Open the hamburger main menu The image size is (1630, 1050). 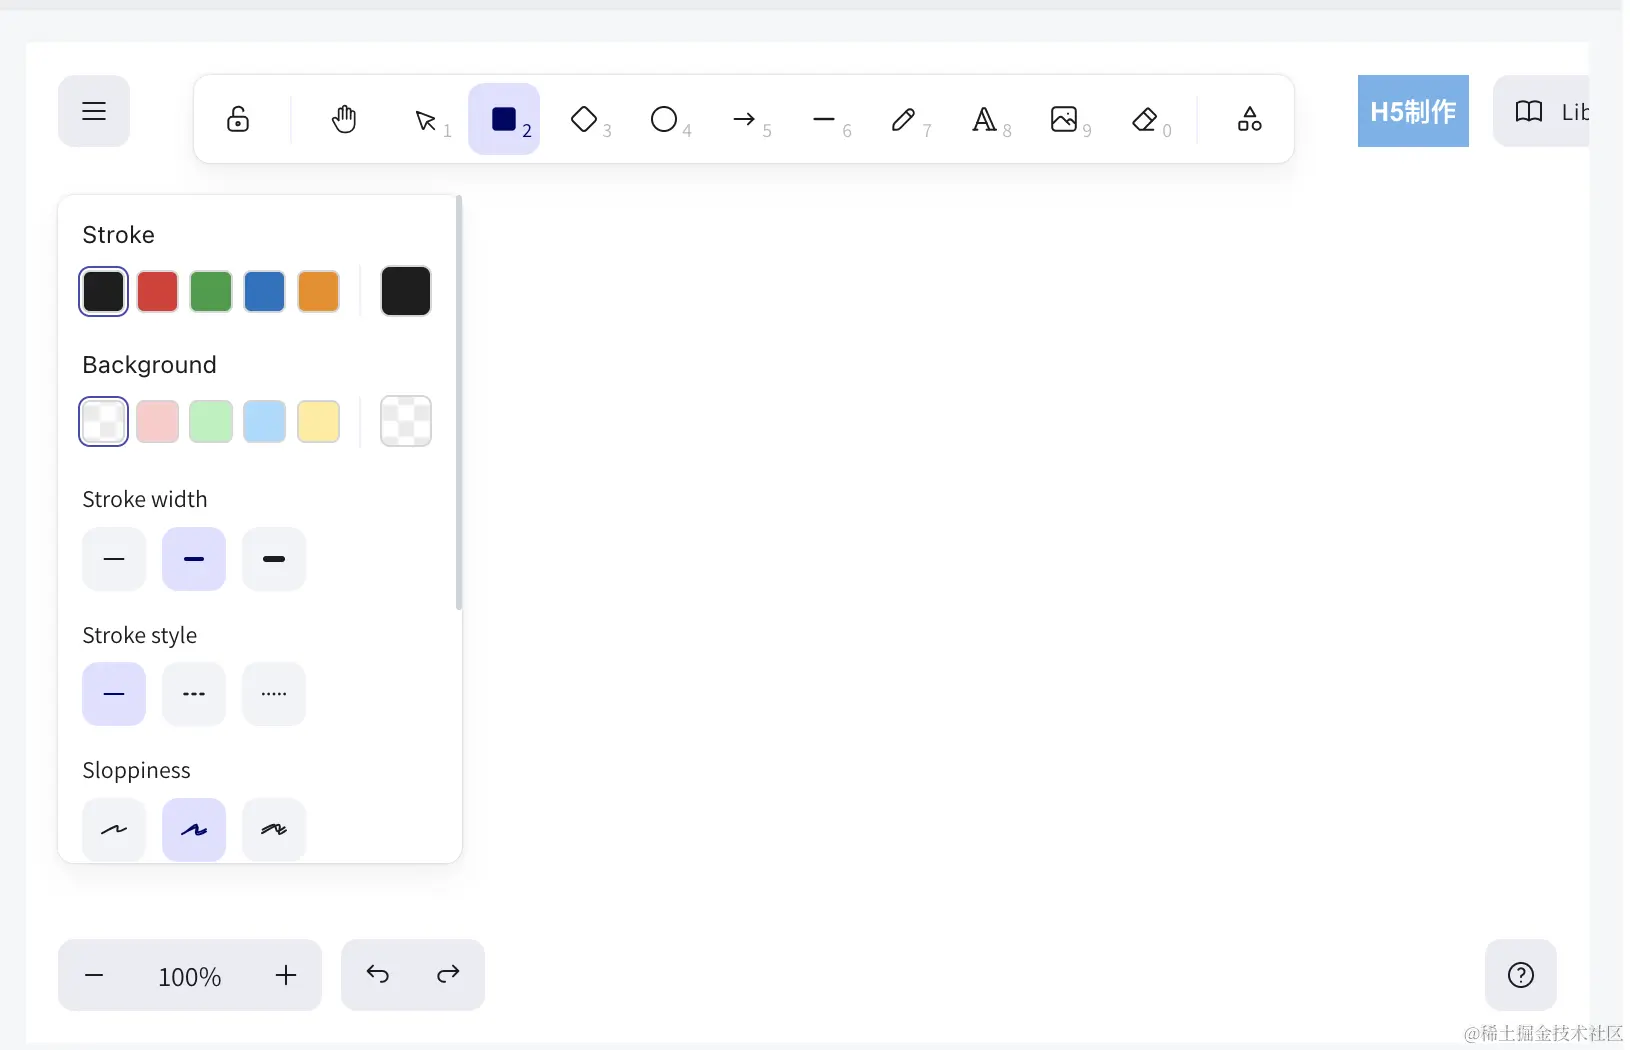coord(94,111)
